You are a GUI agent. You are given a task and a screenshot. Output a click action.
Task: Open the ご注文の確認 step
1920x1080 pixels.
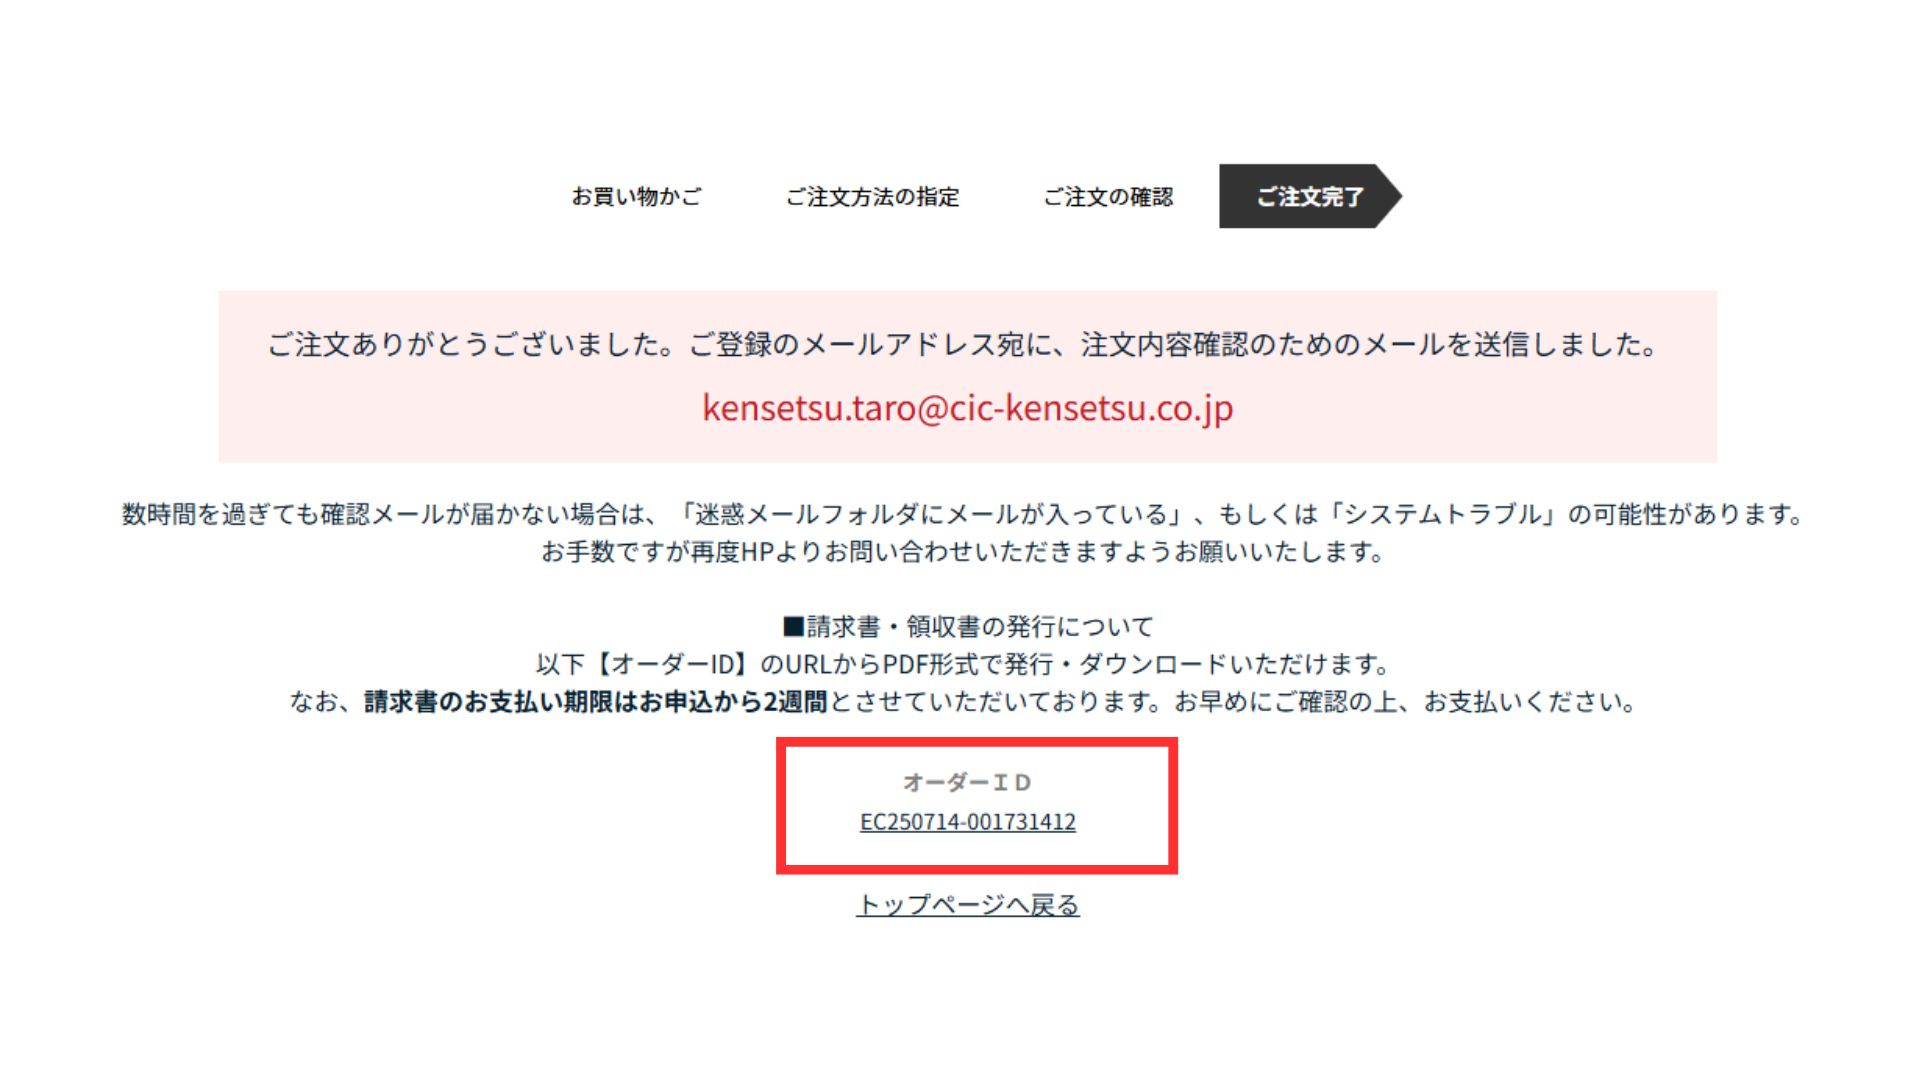(1108, 196)
